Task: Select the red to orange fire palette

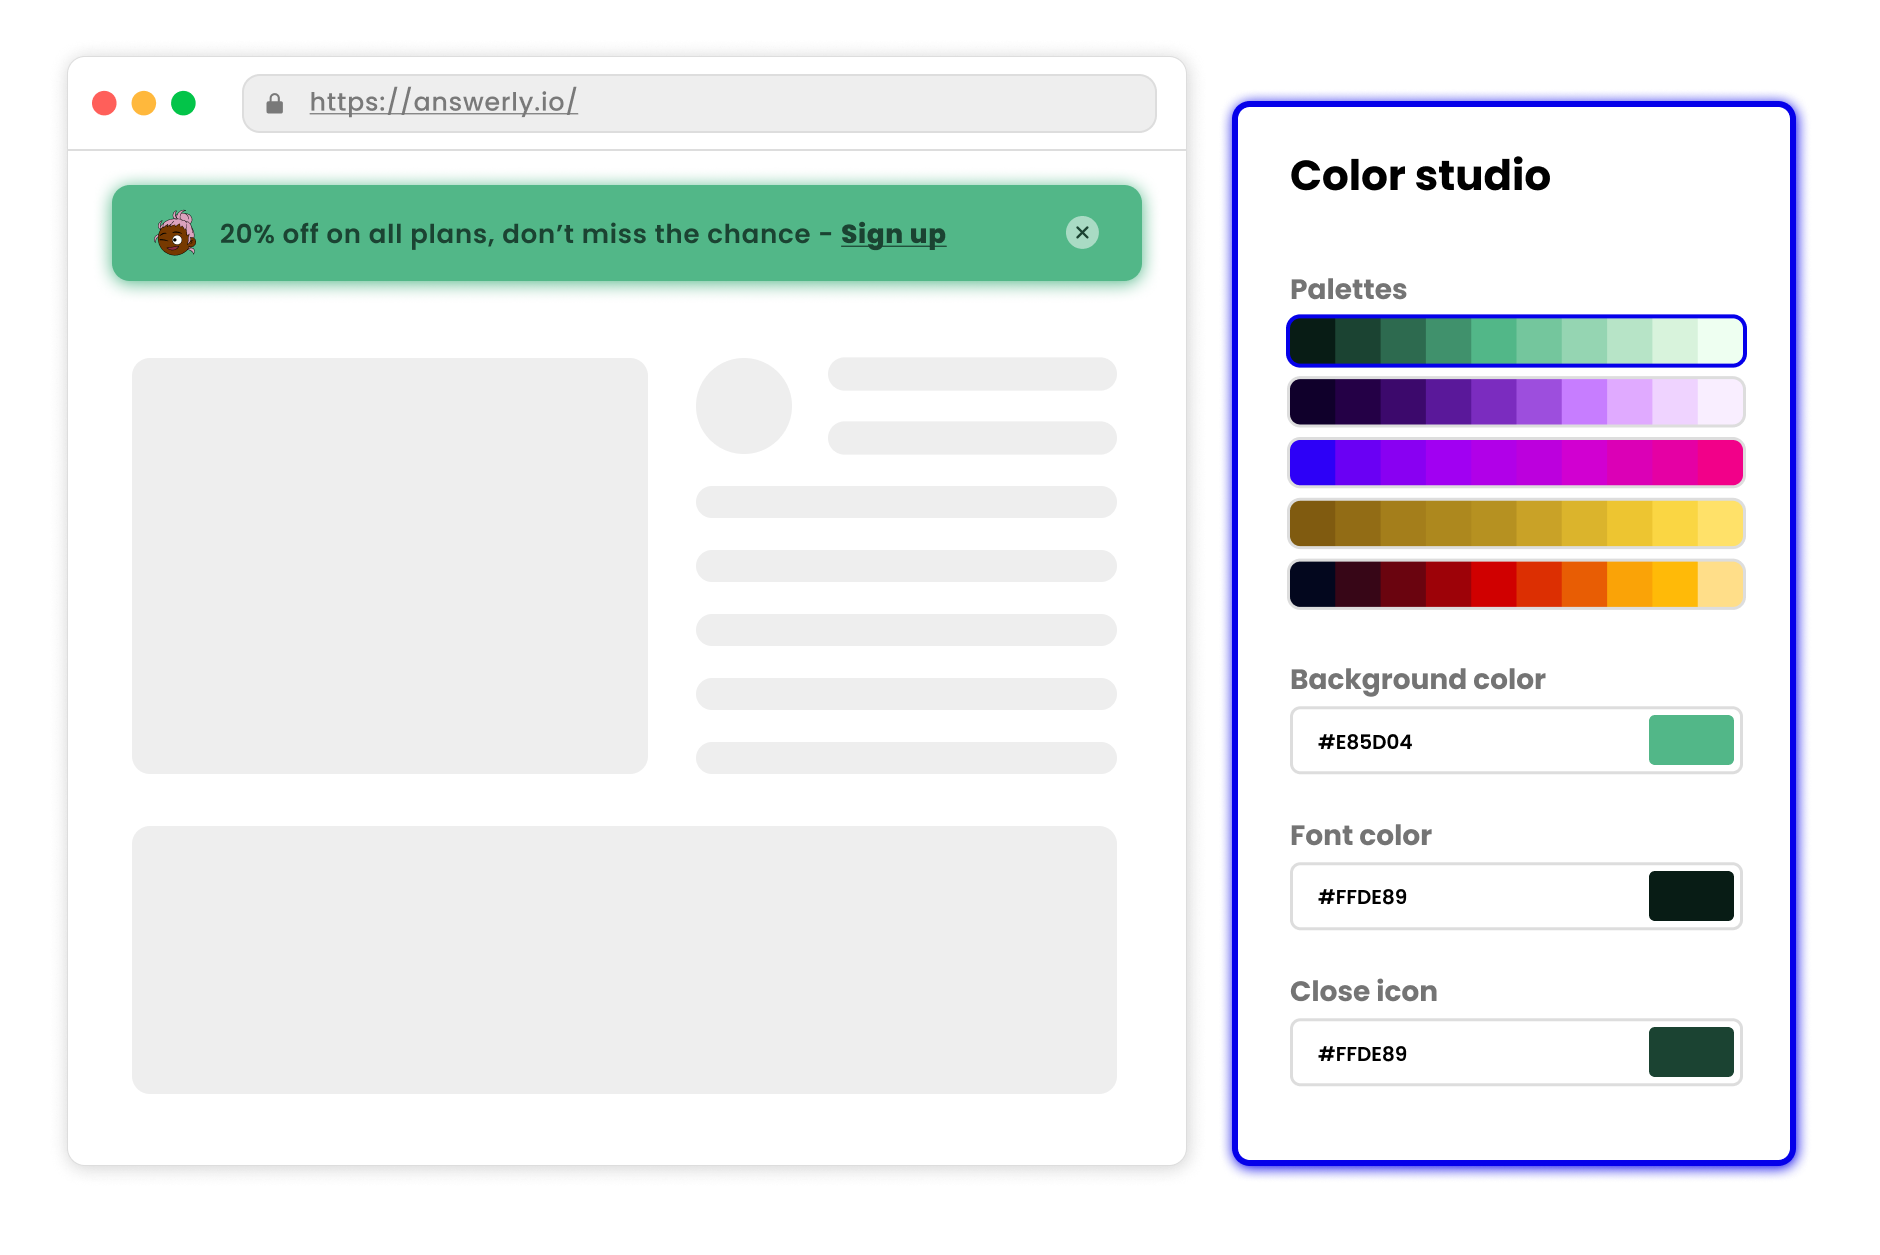Action: click(1515, 585)
